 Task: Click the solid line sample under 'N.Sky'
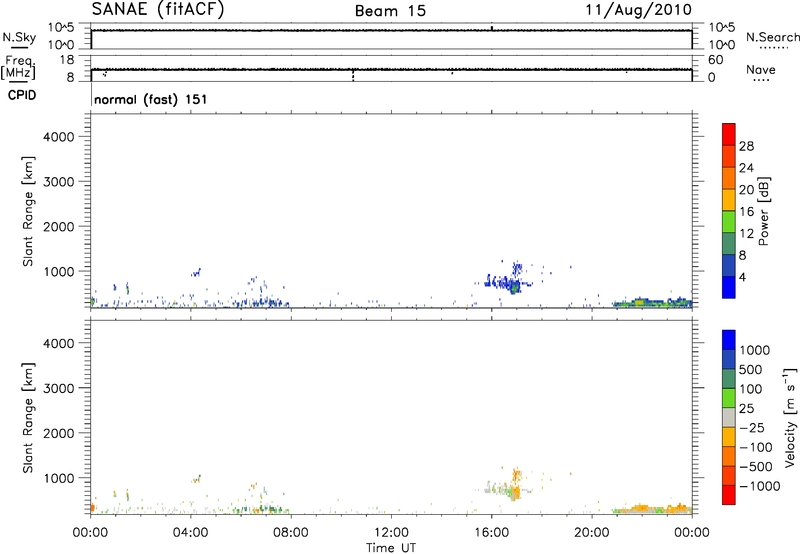click(19, 48)
